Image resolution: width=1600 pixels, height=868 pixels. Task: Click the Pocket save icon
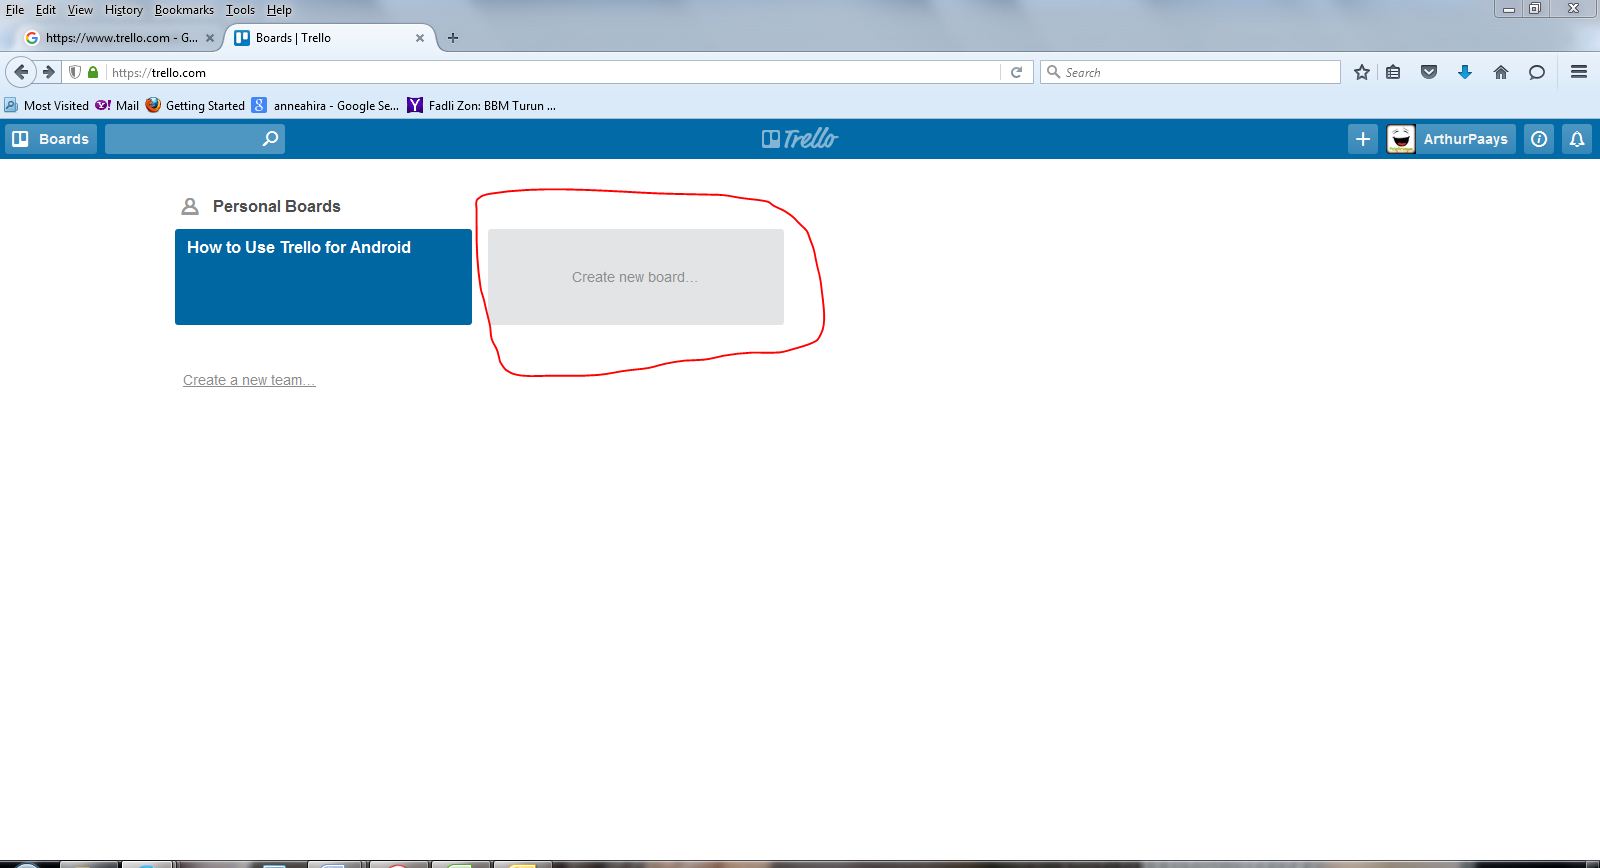[1429, 72]
